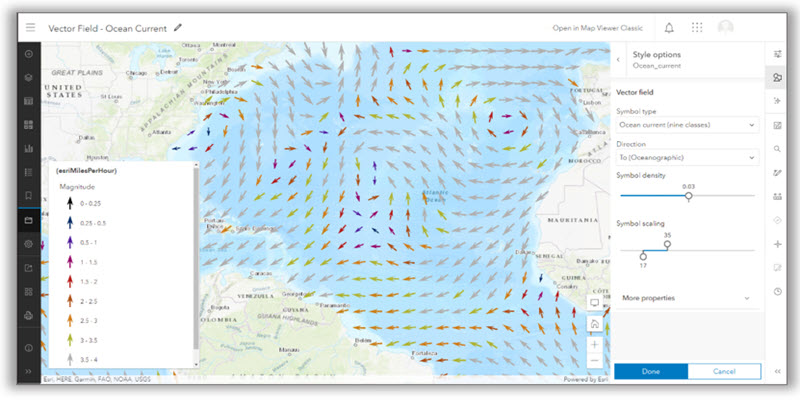
Task: Click legend entry 2.5 - 3
Action: pos(88,321)
